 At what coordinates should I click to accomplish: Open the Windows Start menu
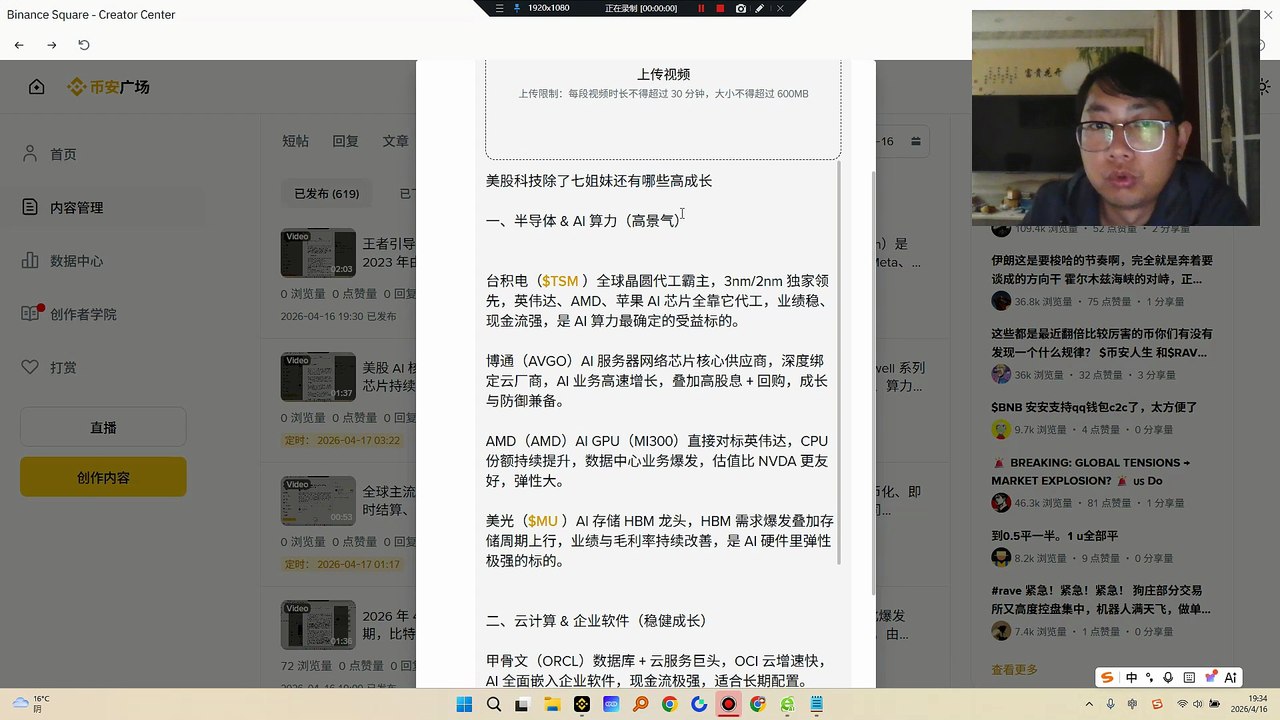464,704
